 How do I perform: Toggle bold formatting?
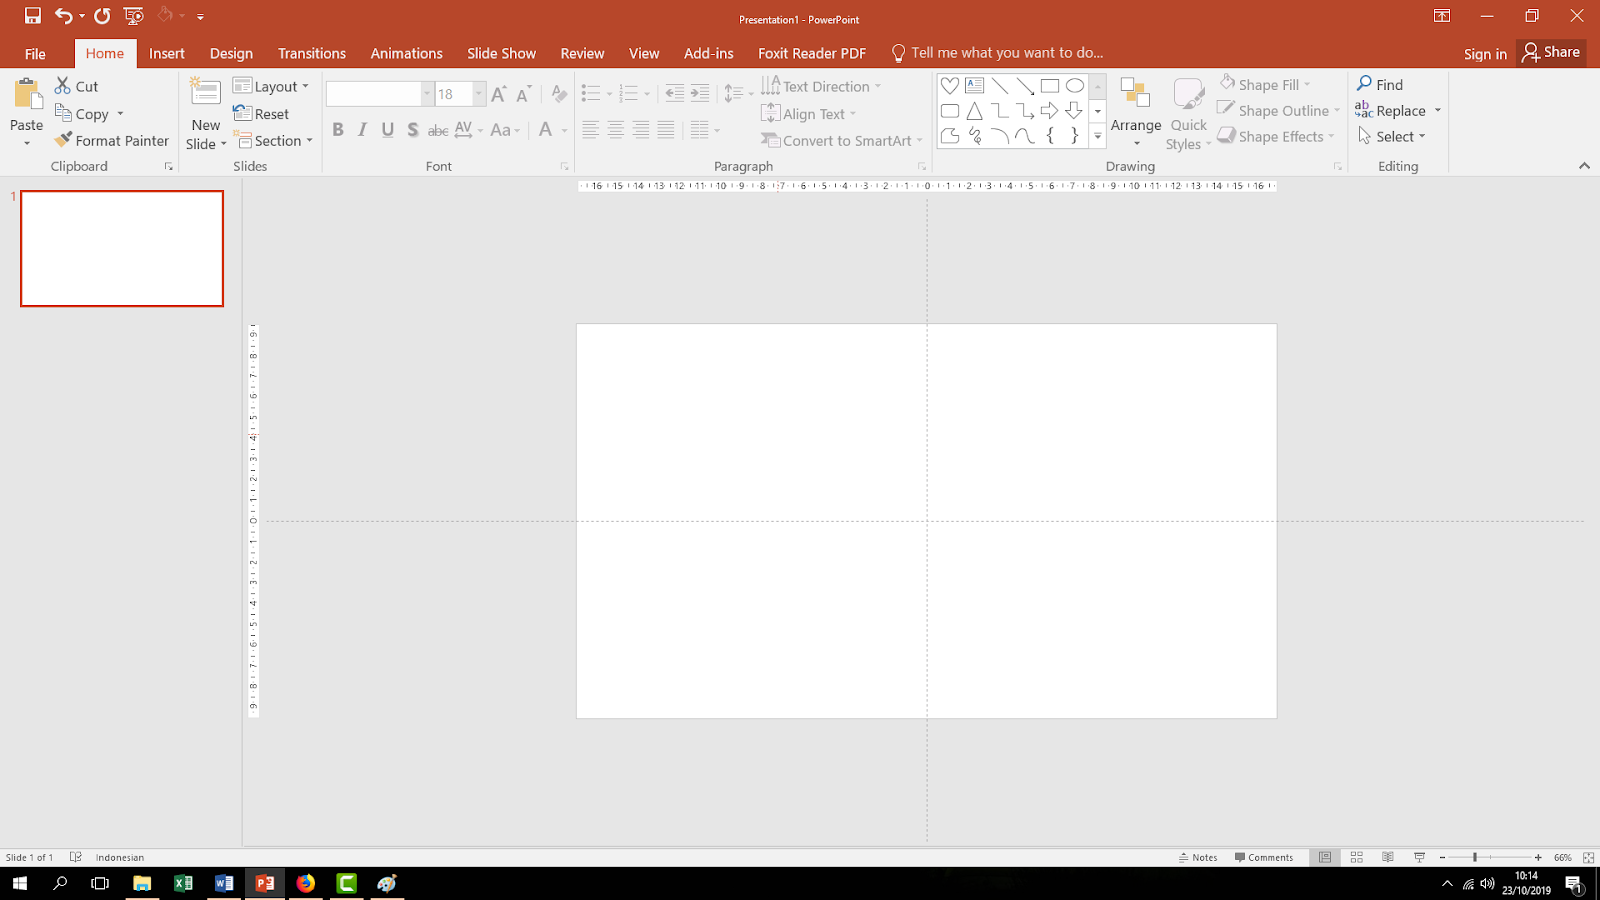pos(337,130)
